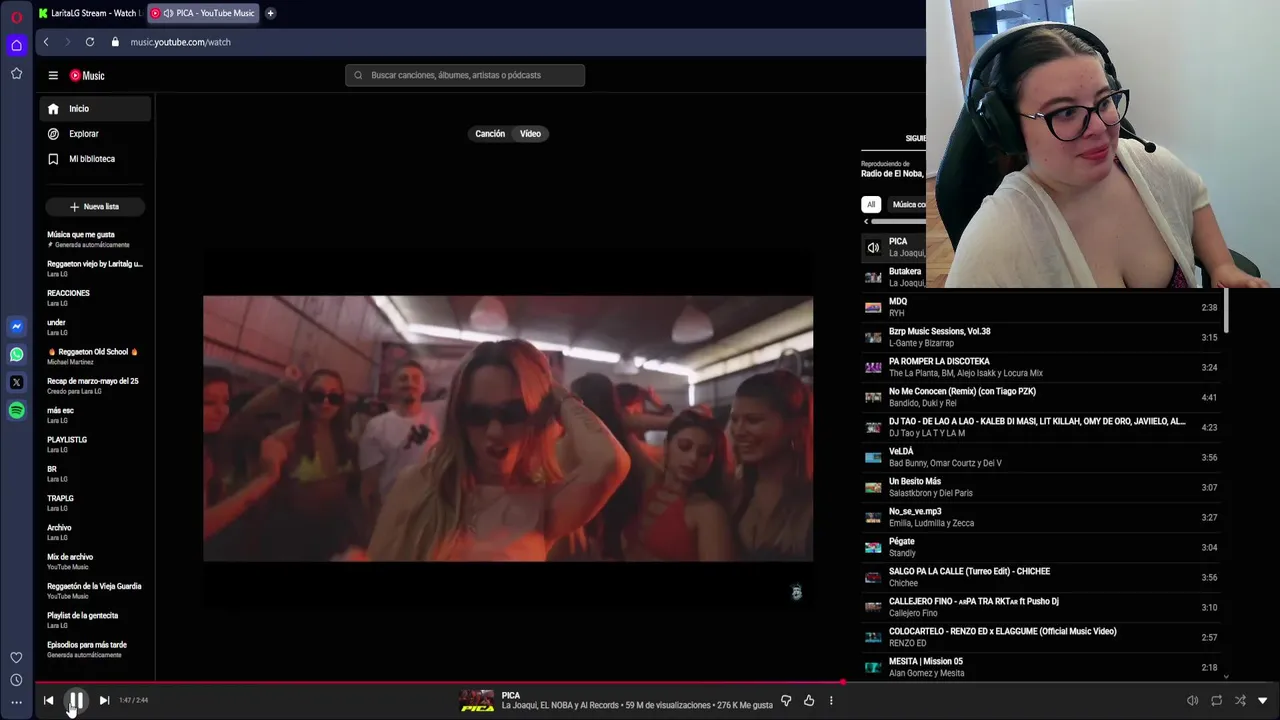Dislike the song PICA
This screenshot has height=720, width=1280.
pos(786,700)
